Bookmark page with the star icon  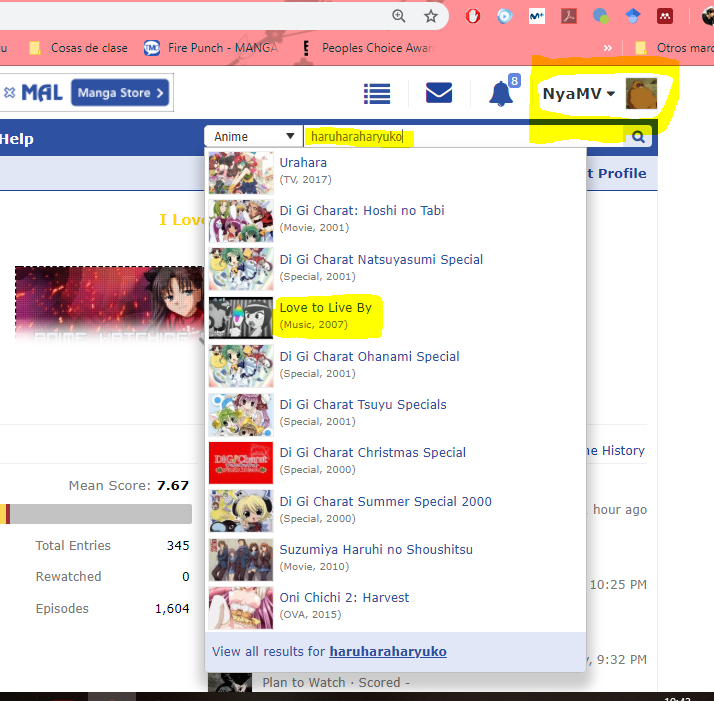pyautogui.click(x=431, y=16)
